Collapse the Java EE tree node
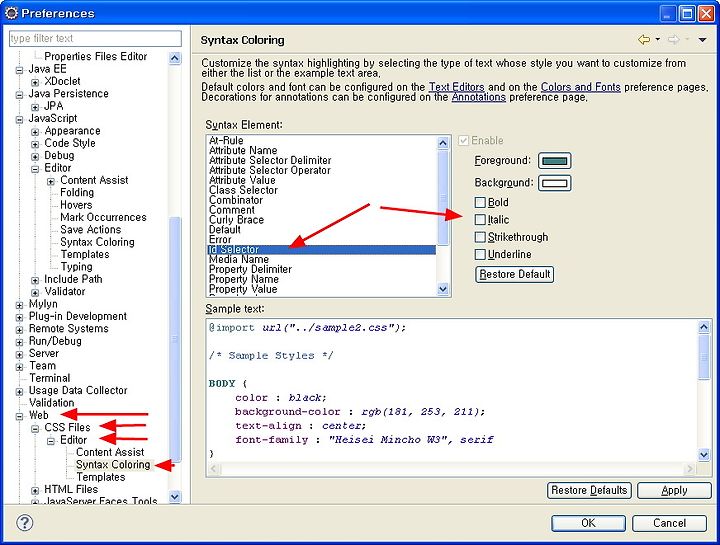The image size is (720, 545). (x=19, y=70)
